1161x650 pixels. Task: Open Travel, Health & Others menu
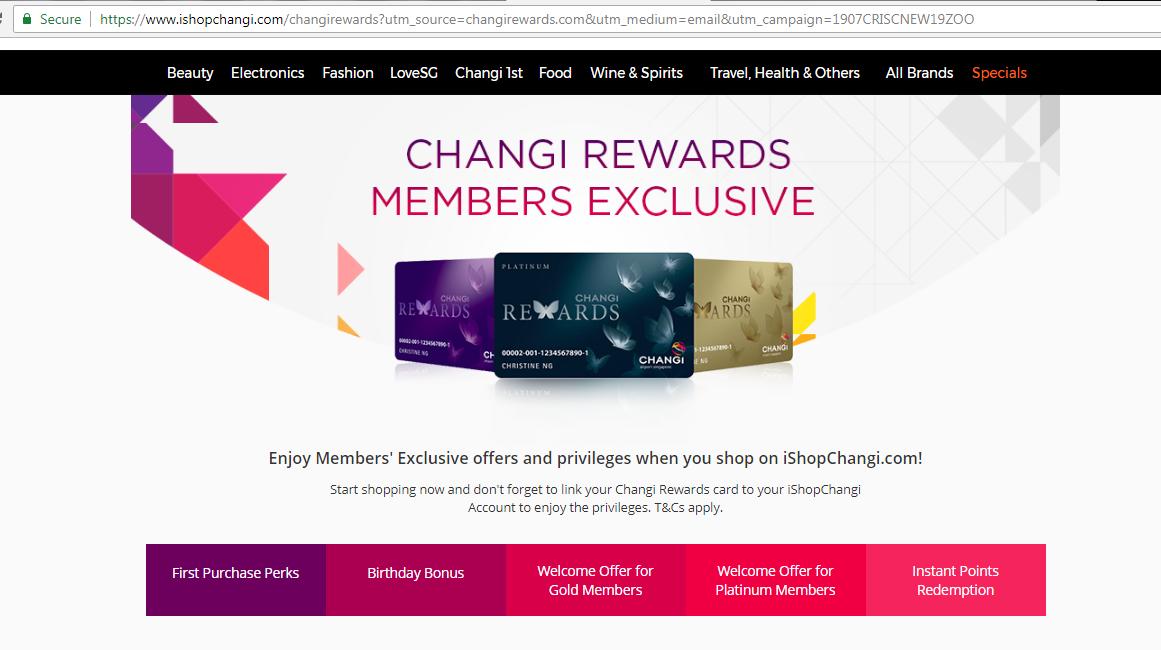click(x=785, y=73)
